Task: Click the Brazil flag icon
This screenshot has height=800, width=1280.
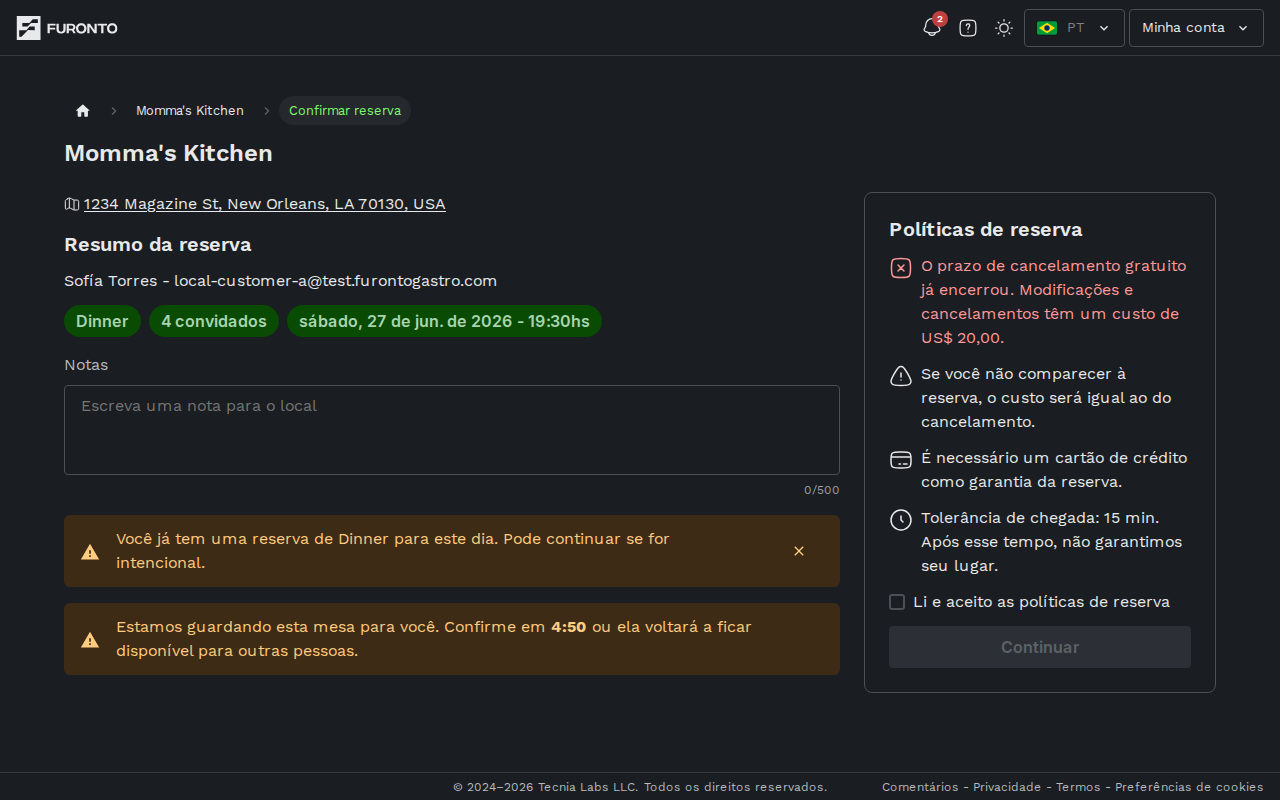Action: point(1047,28)
